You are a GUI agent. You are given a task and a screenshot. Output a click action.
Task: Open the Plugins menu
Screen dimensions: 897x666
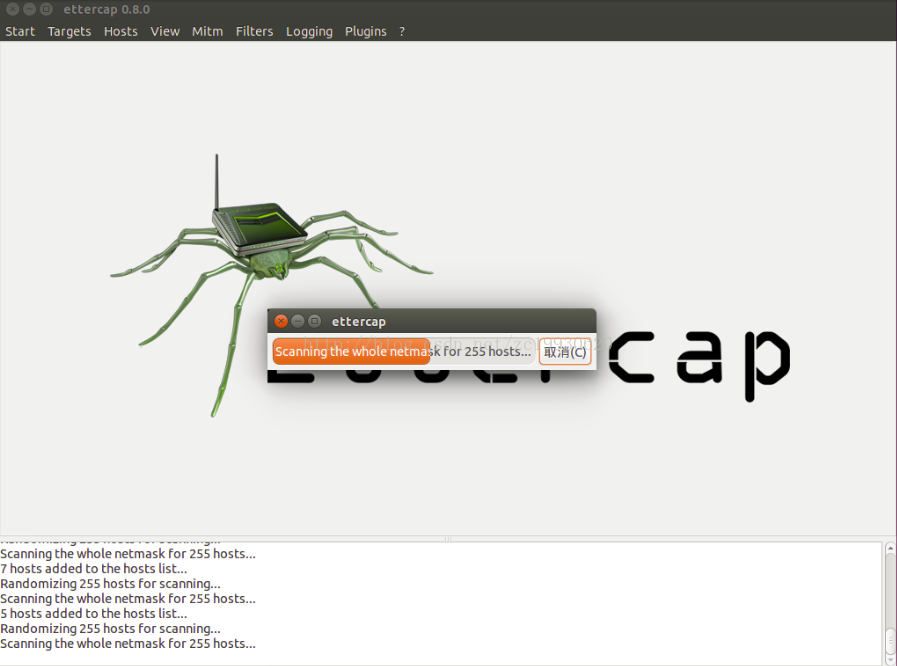pyautogui.click(x=366, y=31)
